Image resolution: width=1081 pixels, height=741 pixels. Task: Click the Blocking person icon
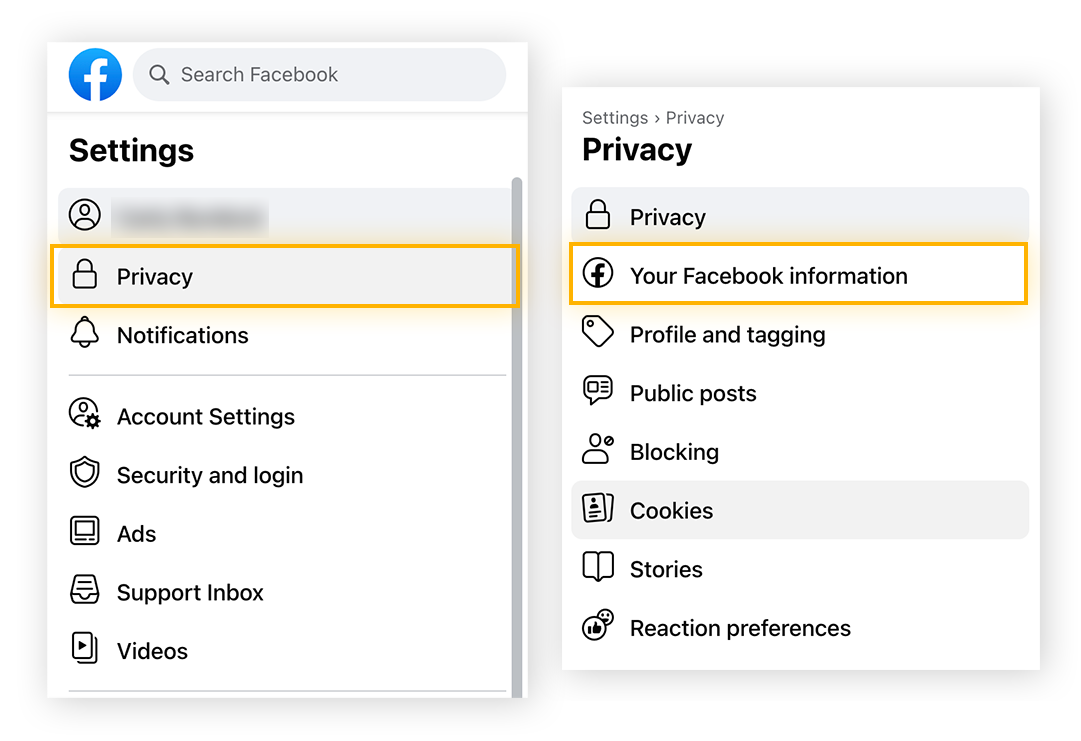coord(598,450)
